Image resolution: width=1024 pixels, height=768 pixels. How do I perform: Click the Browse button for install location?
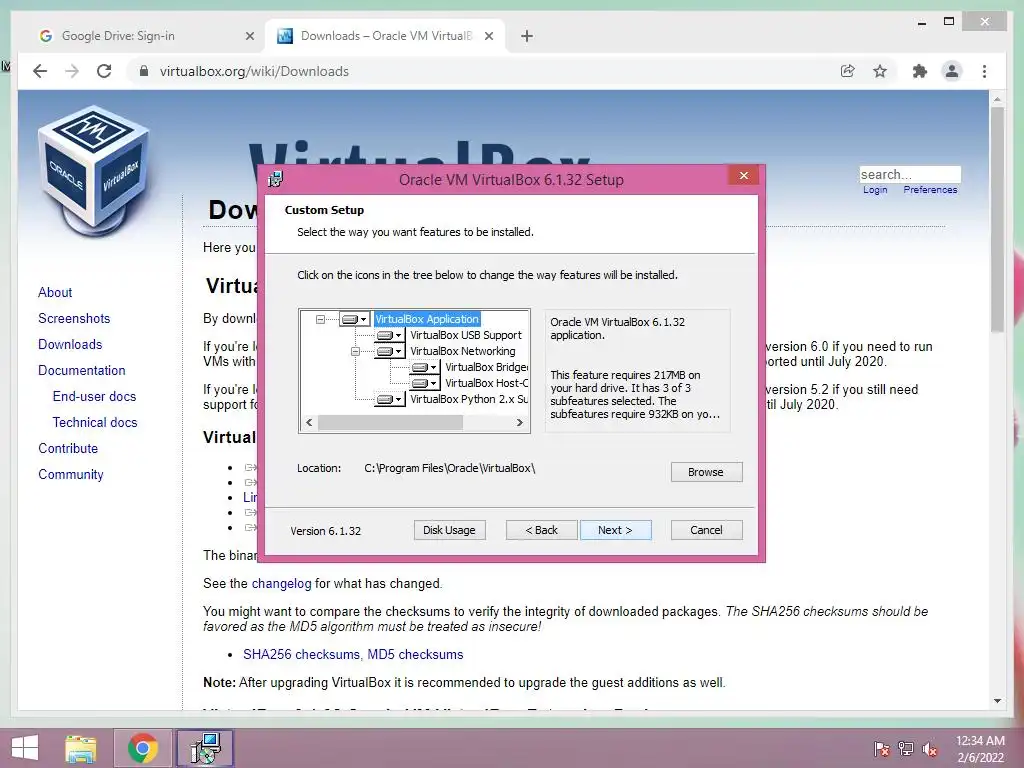click(706, 472)
